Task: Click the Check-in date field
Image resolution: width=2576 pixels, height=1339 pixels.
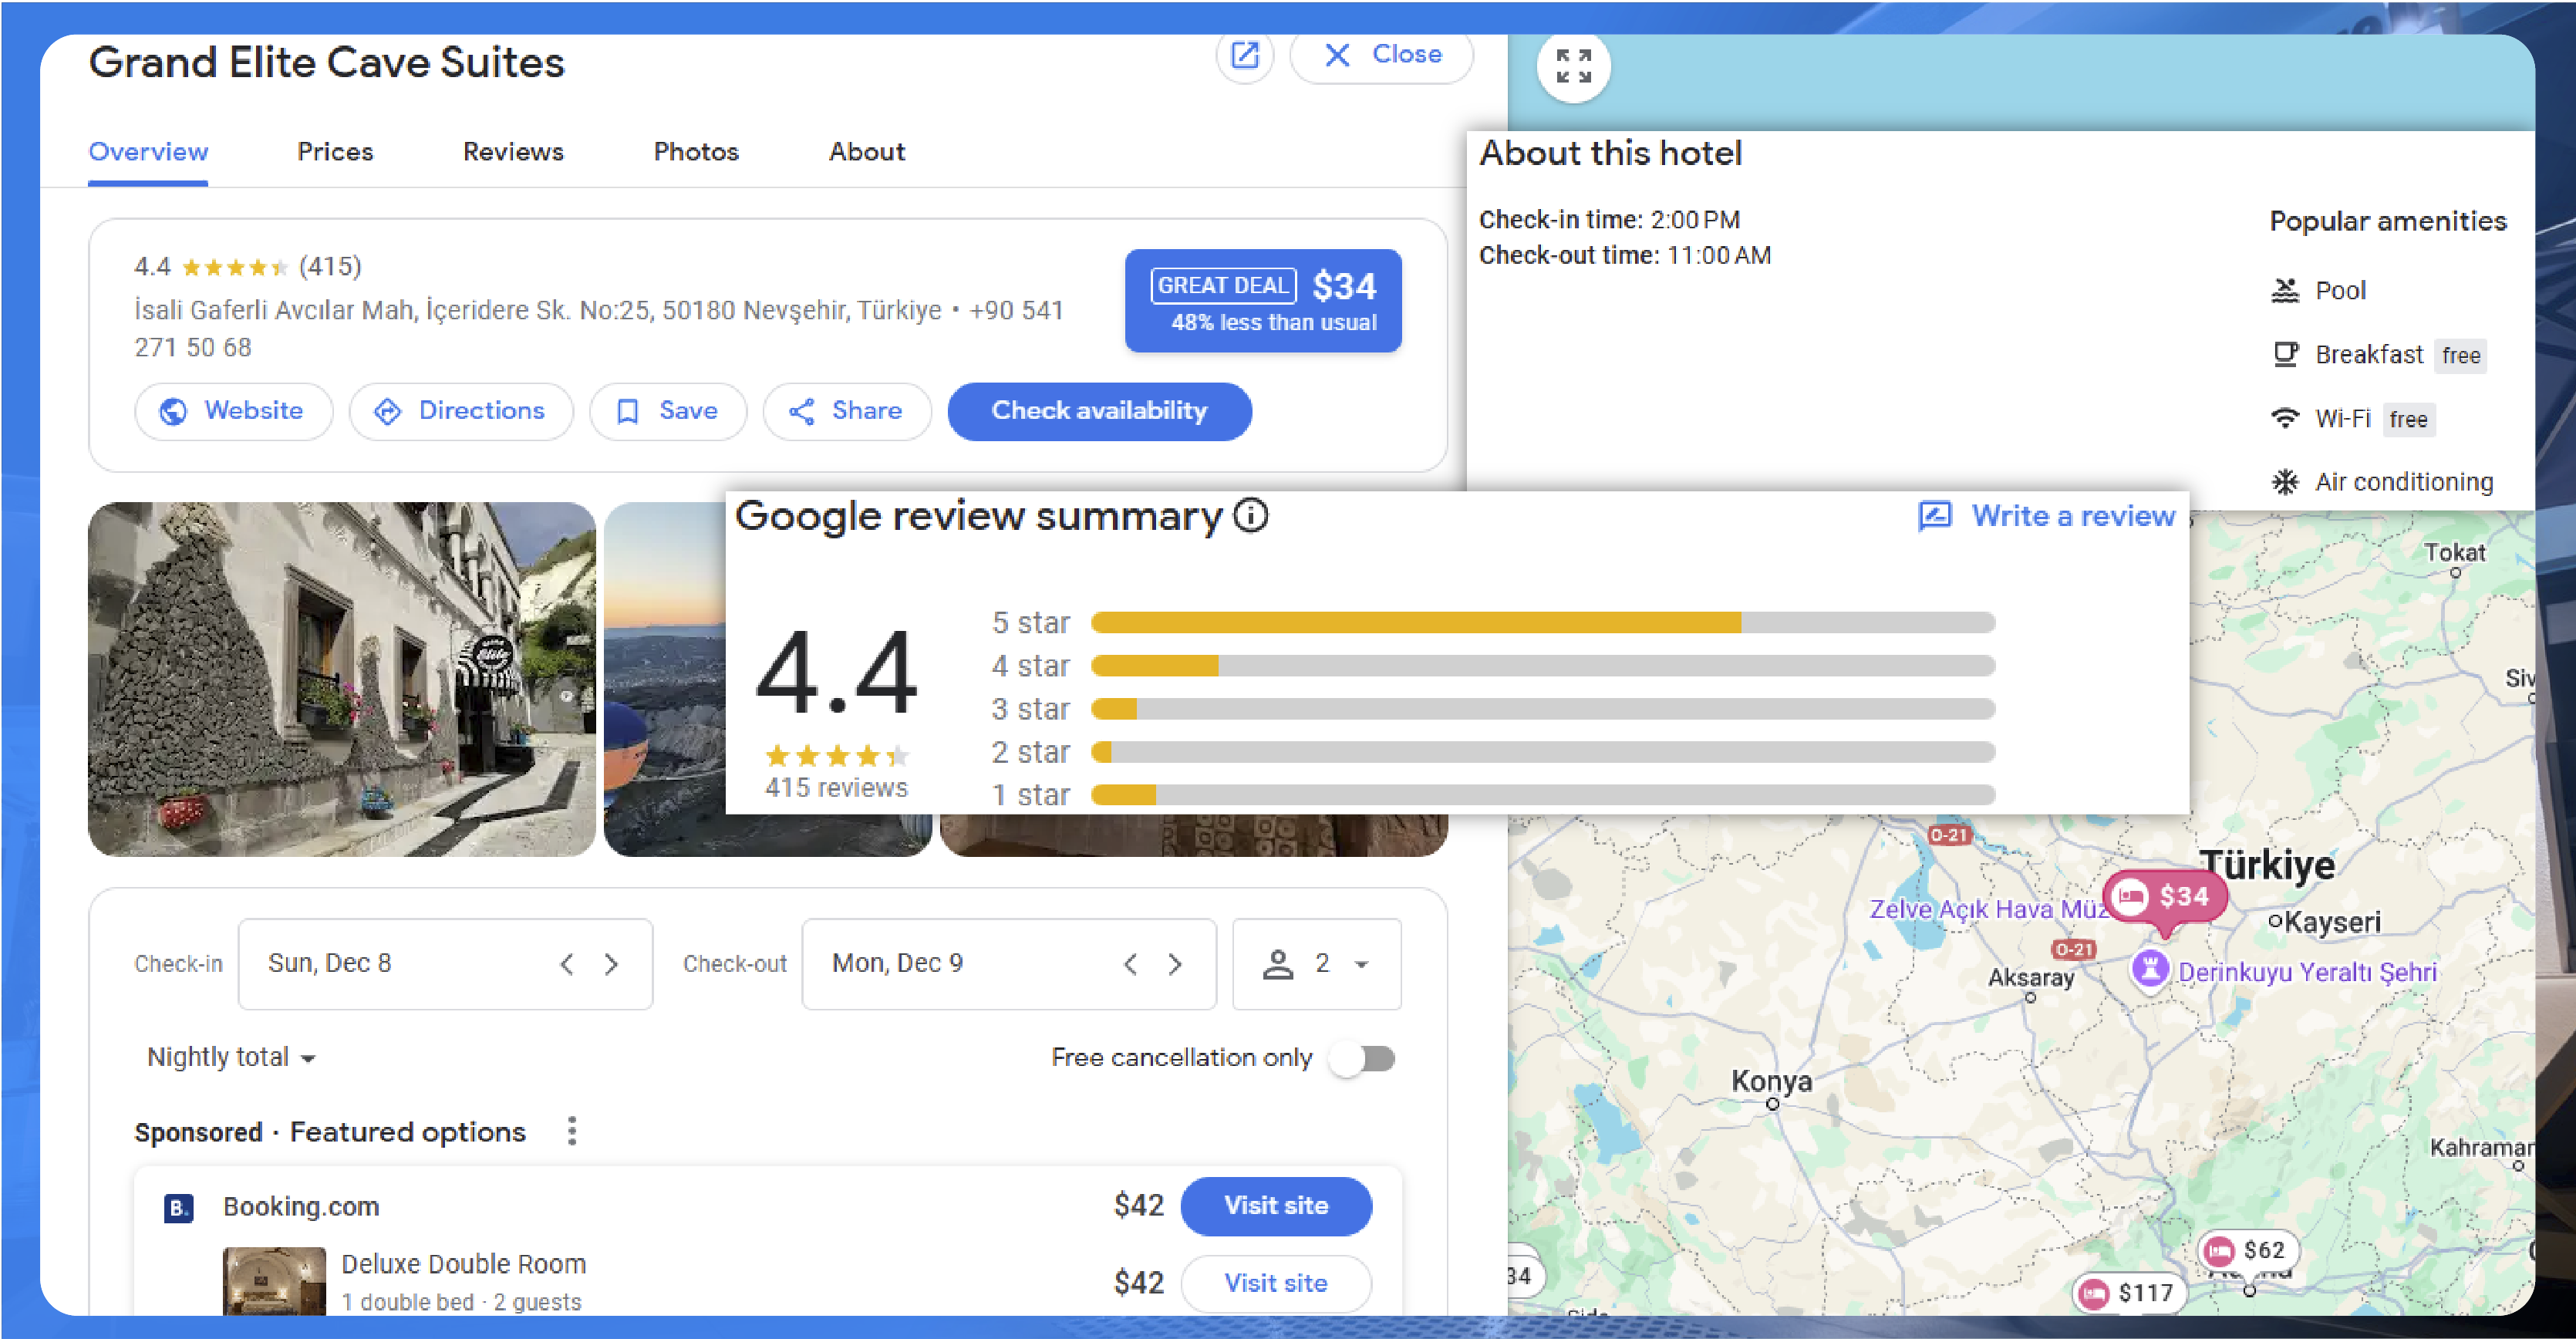Action: pyautogui.click(x=445, y=964)
